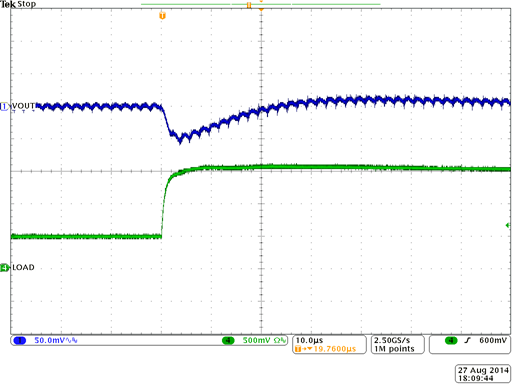Image resolution: width=512 pixels, height=384 pixels.
Task: Click the 2.50GS/s sample rate readout
Action: [x=392, y=340]
